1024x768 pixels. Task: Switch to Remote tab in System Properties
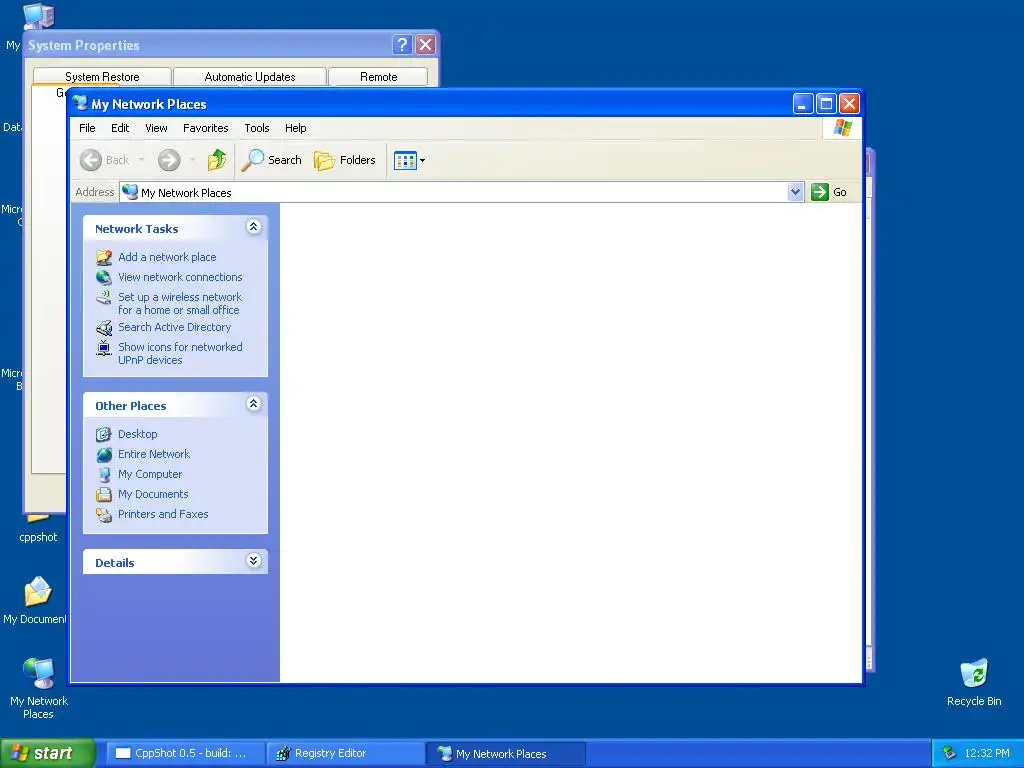(378, 76)
